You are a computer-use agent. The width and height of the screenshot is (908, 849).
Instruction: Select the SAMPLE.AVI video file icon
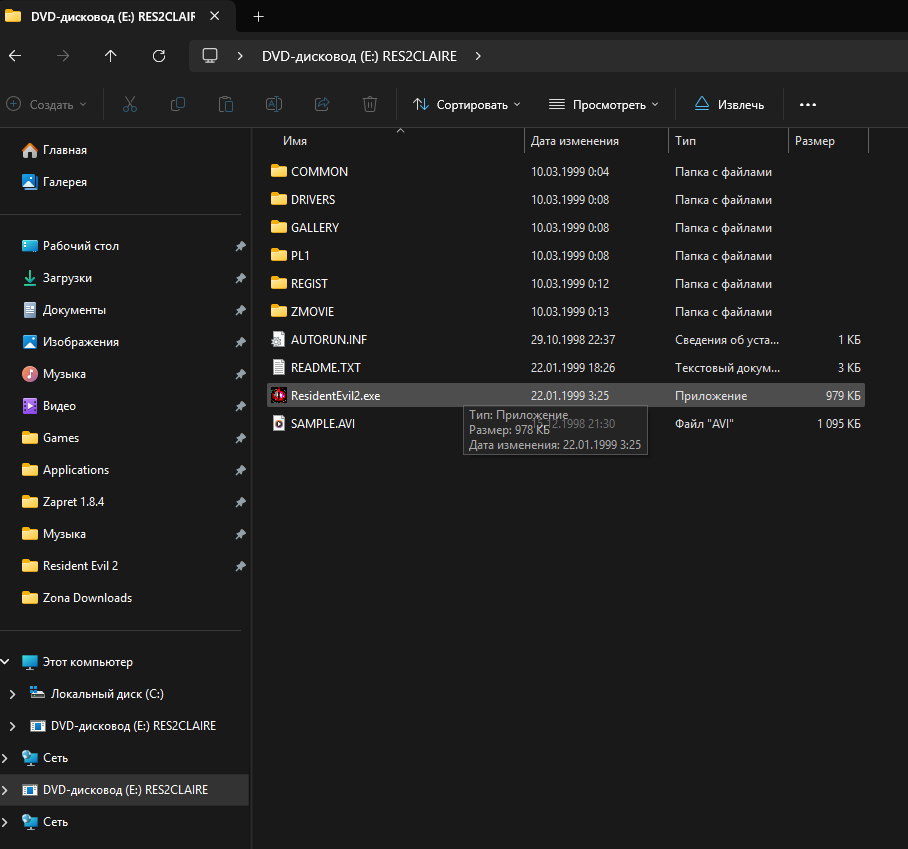coord(279,423)
